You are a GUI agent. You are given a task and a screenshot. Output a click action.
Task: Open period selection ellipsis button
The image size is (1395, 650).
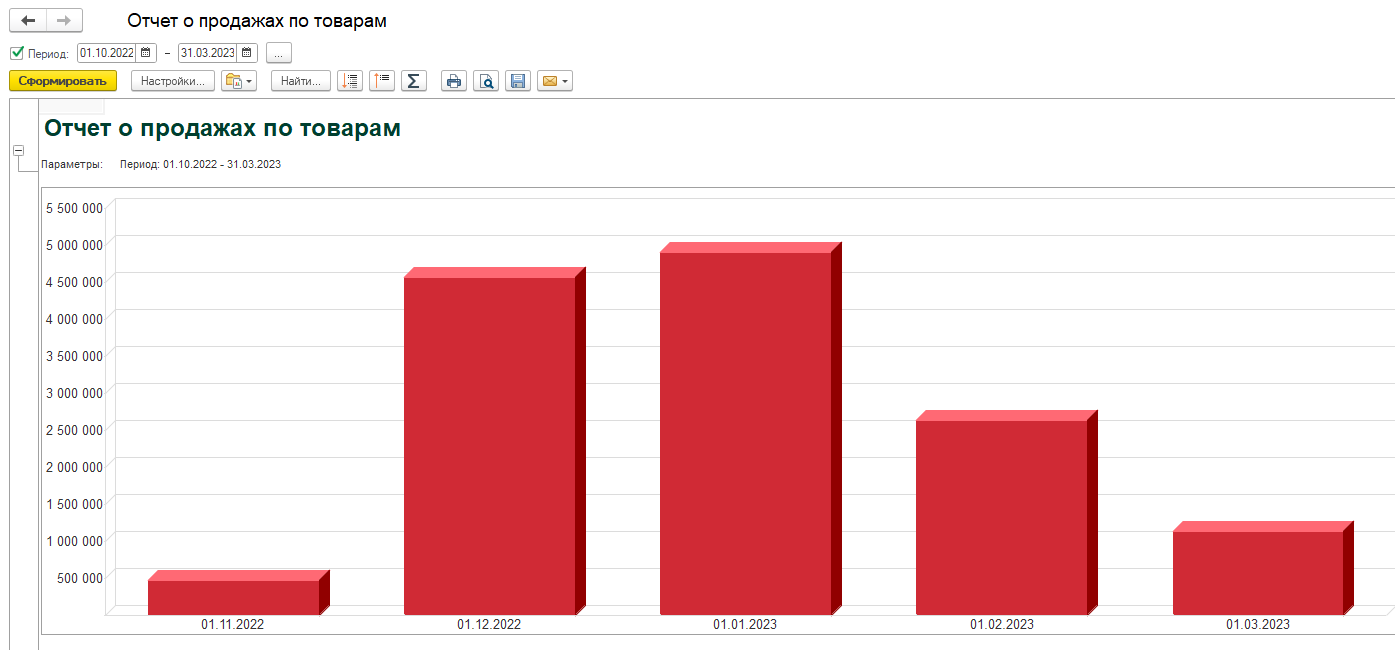pyautogui.click(x=279, y=53)
